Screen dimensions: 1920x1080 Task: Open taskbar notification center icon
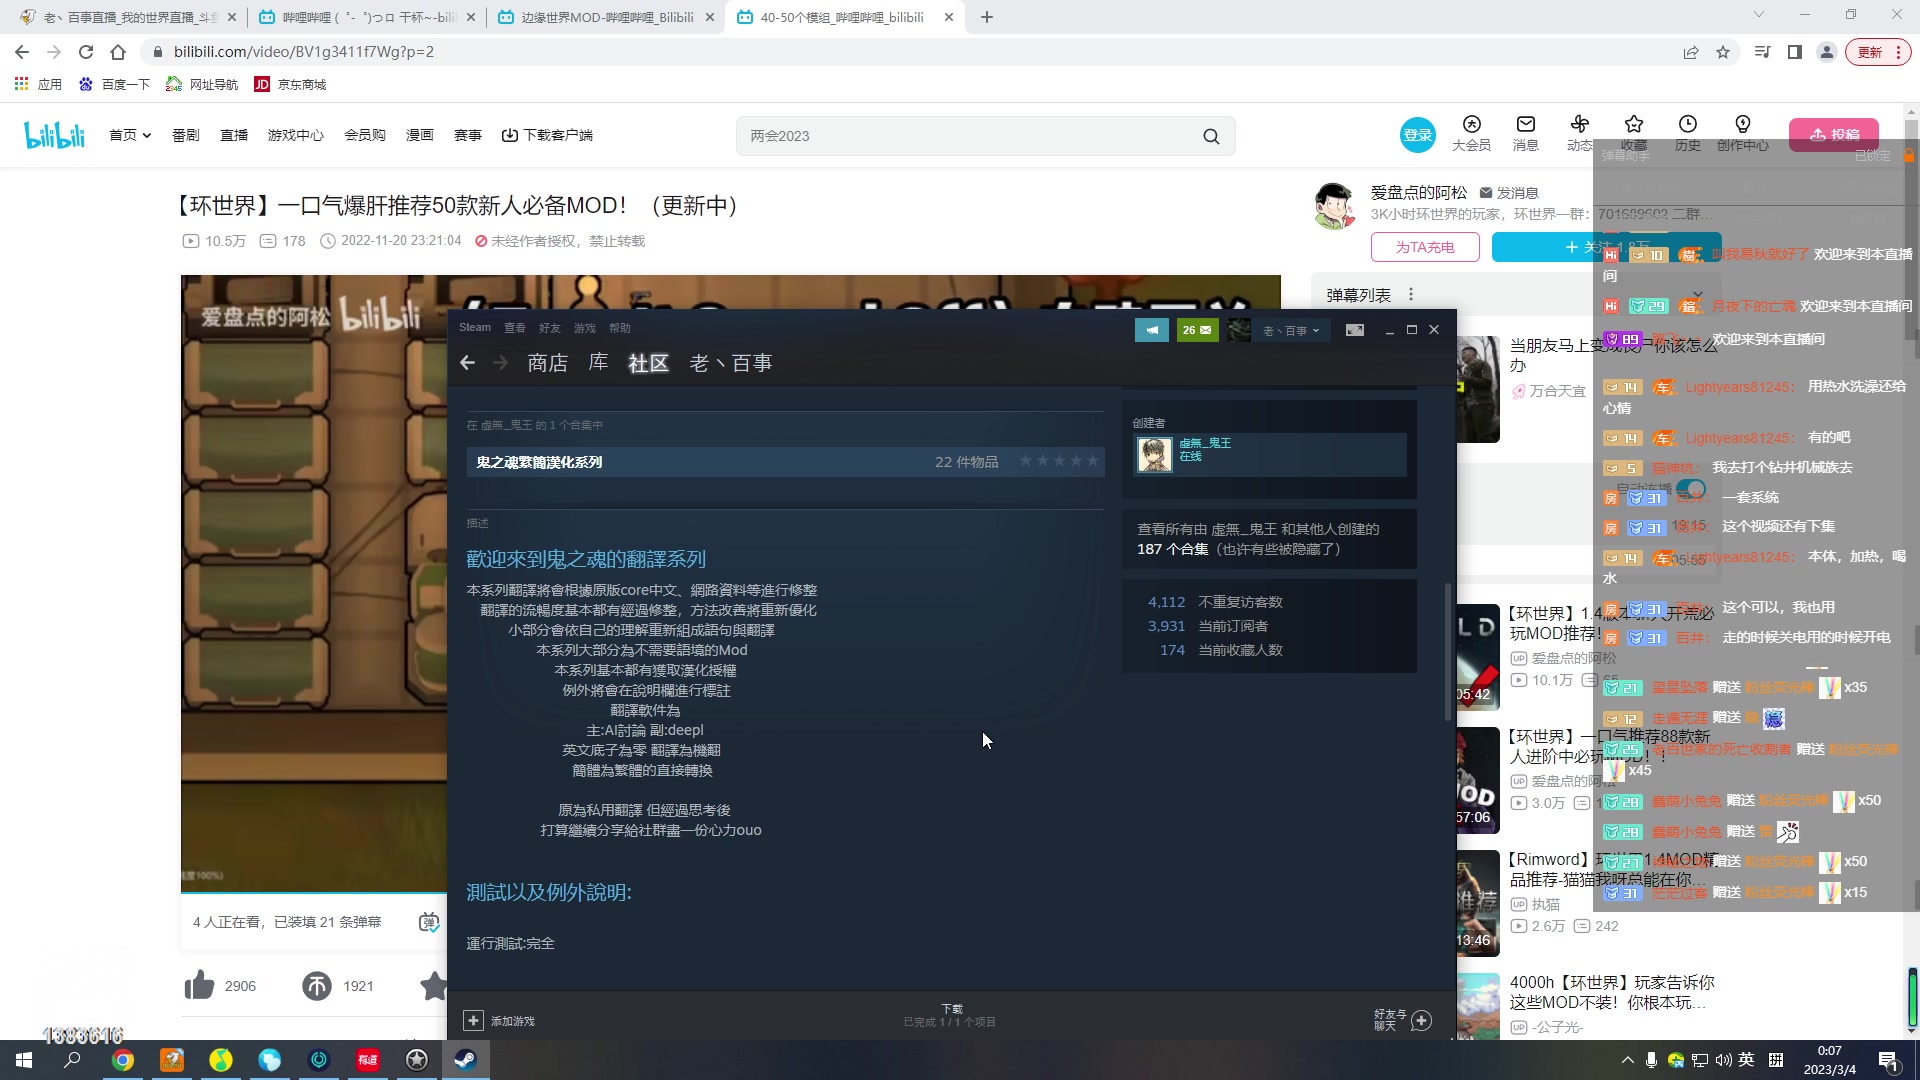[1888, 1061]
